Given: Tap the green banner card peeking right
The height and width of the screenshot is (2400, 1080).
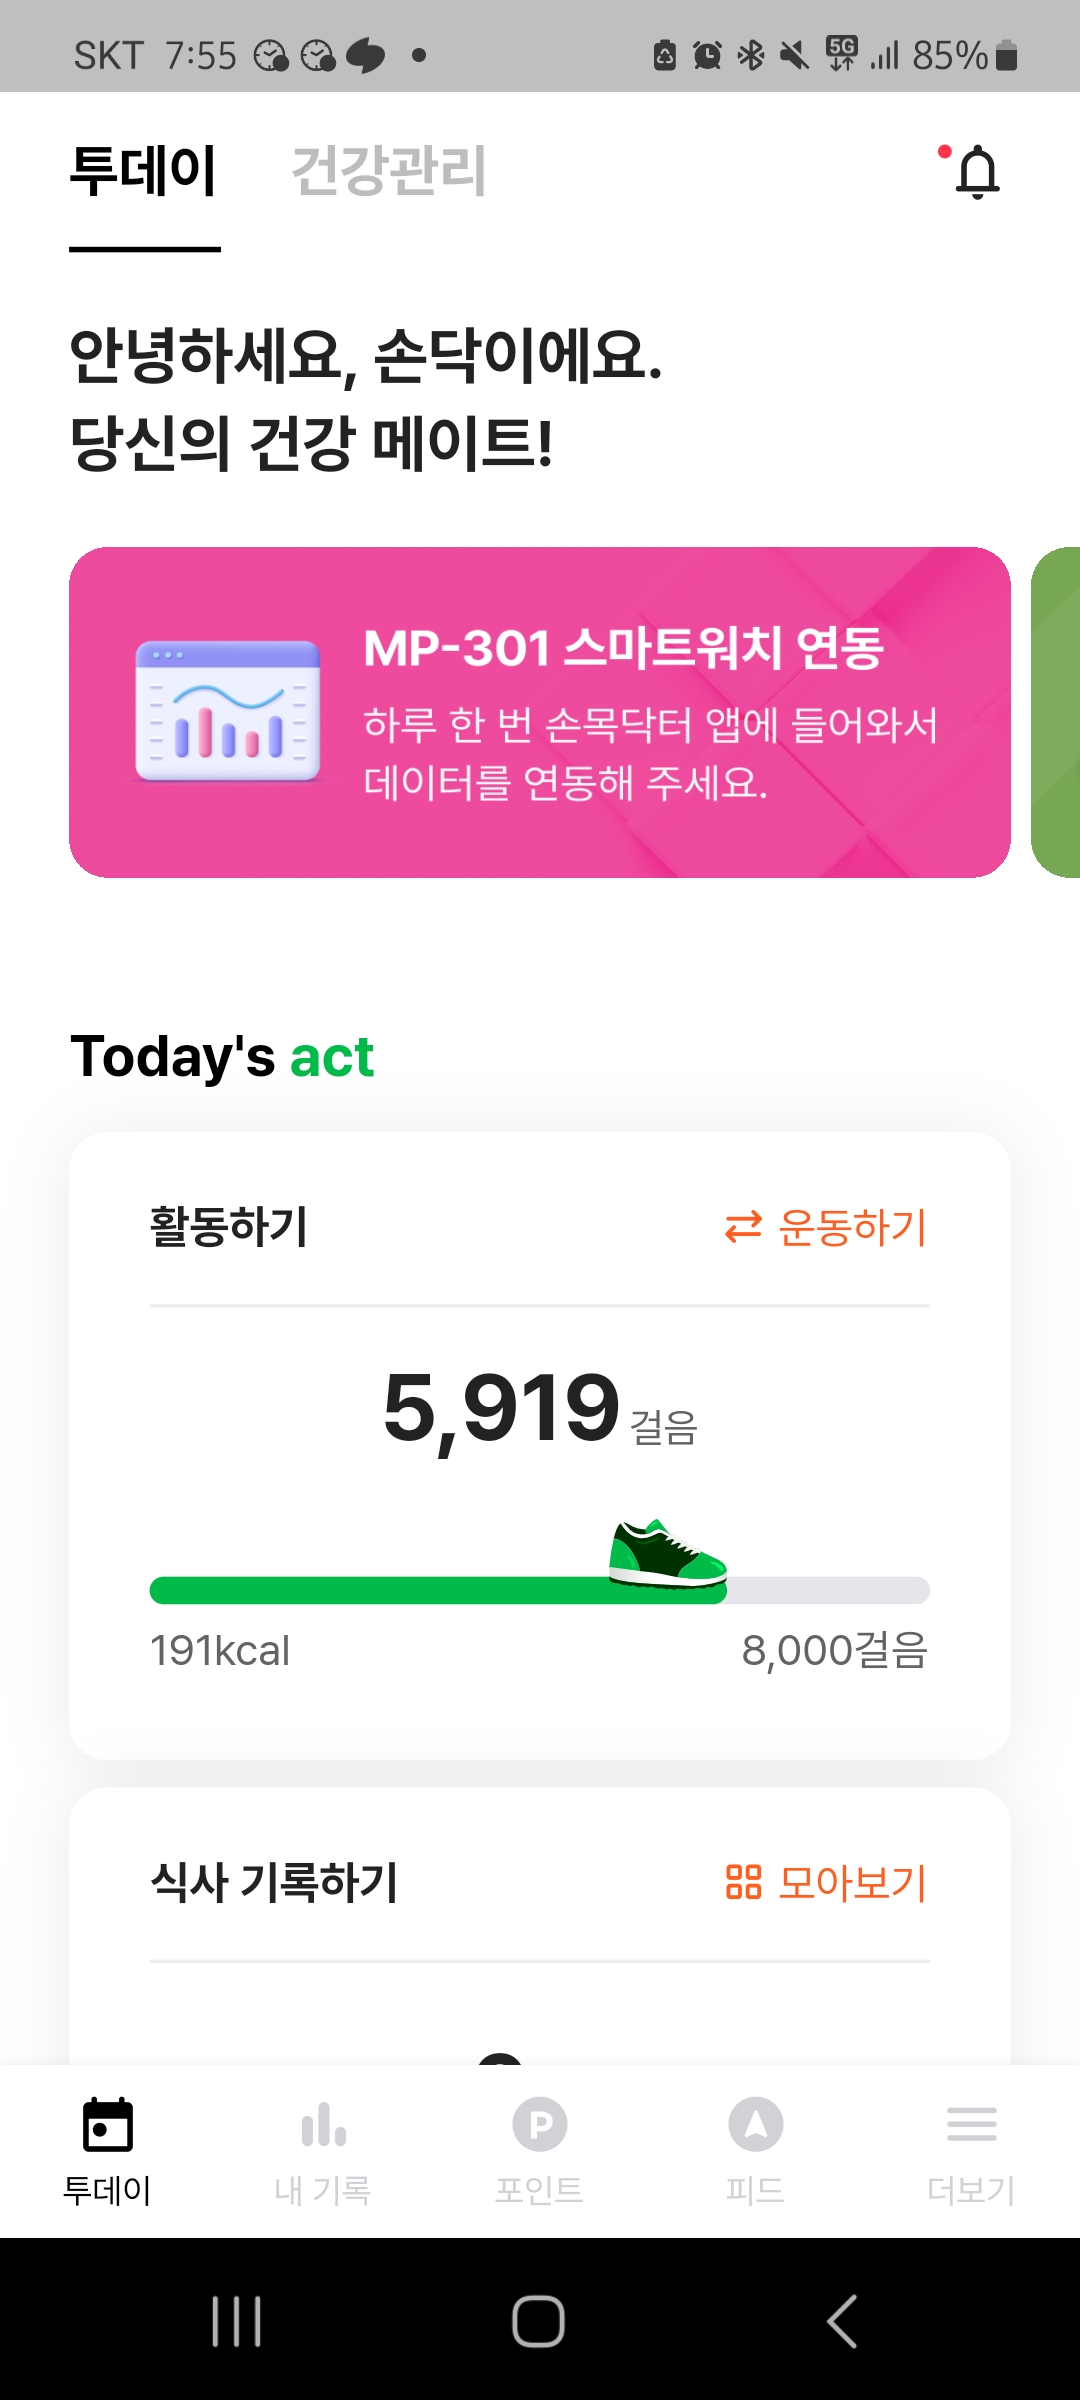Looking at the screenshot, I should coord(1058,712).
